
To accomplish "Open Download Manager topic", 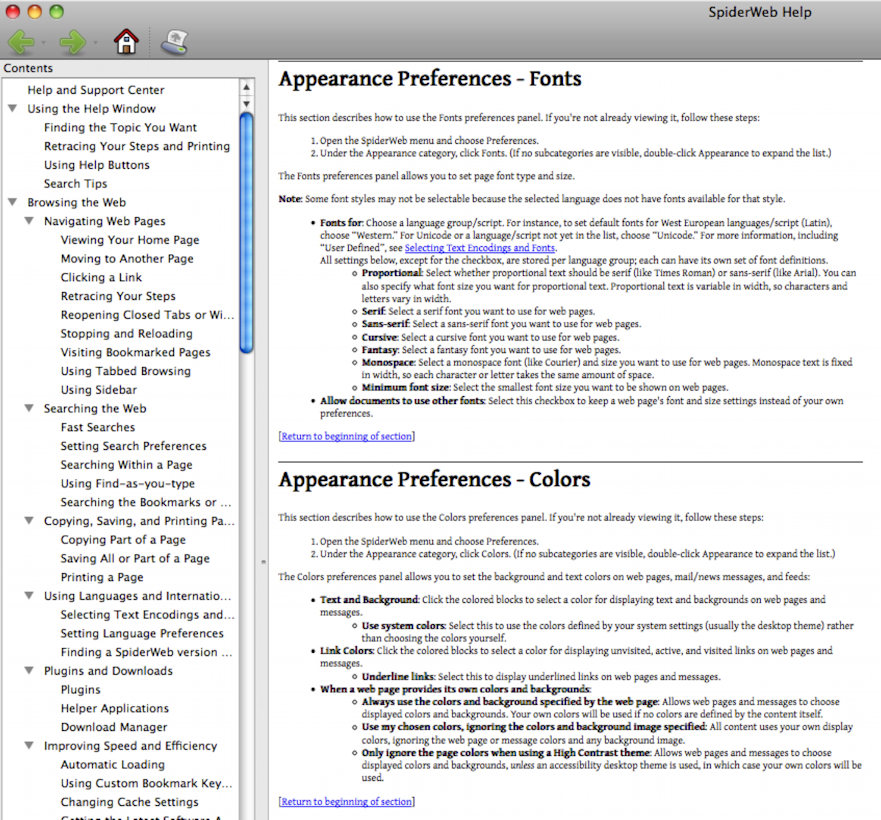I will pyautogui.click(x=113, y=727).
